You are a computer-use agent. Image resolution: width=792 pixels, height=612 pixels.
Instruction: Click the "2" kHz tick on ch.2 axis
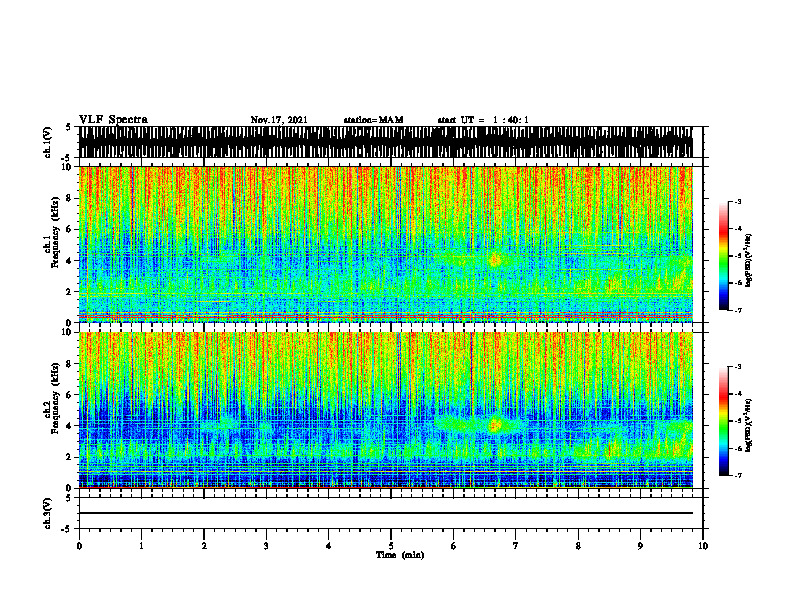[70, 457]
